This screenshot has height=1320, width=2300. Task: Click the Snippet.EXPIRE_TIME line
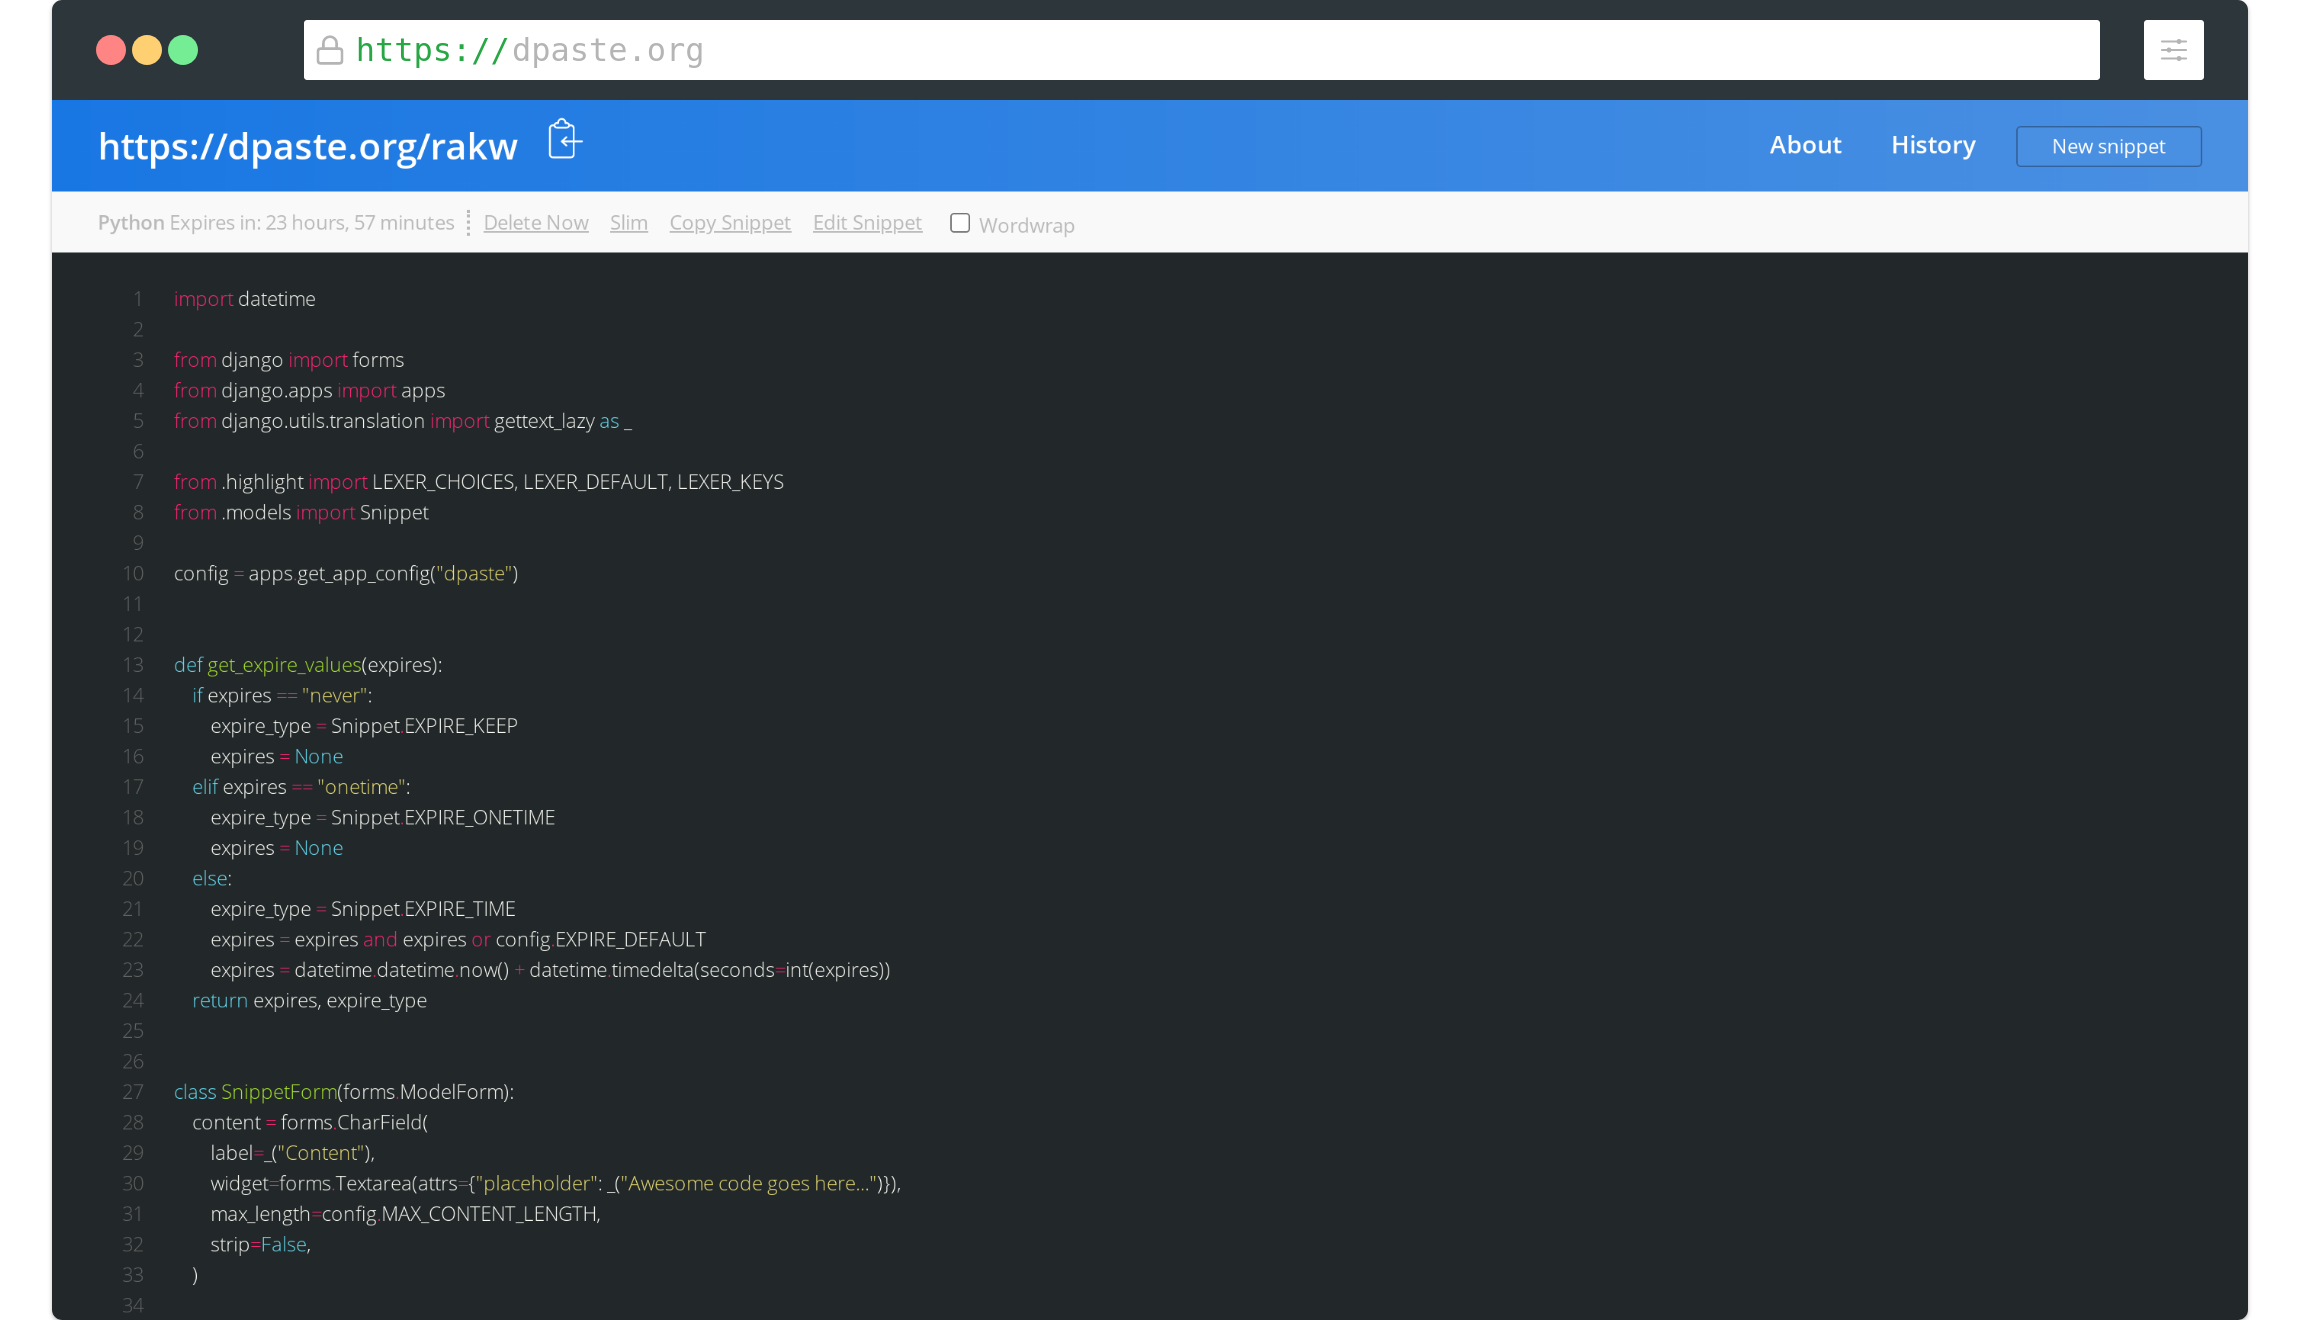point(363,909)
